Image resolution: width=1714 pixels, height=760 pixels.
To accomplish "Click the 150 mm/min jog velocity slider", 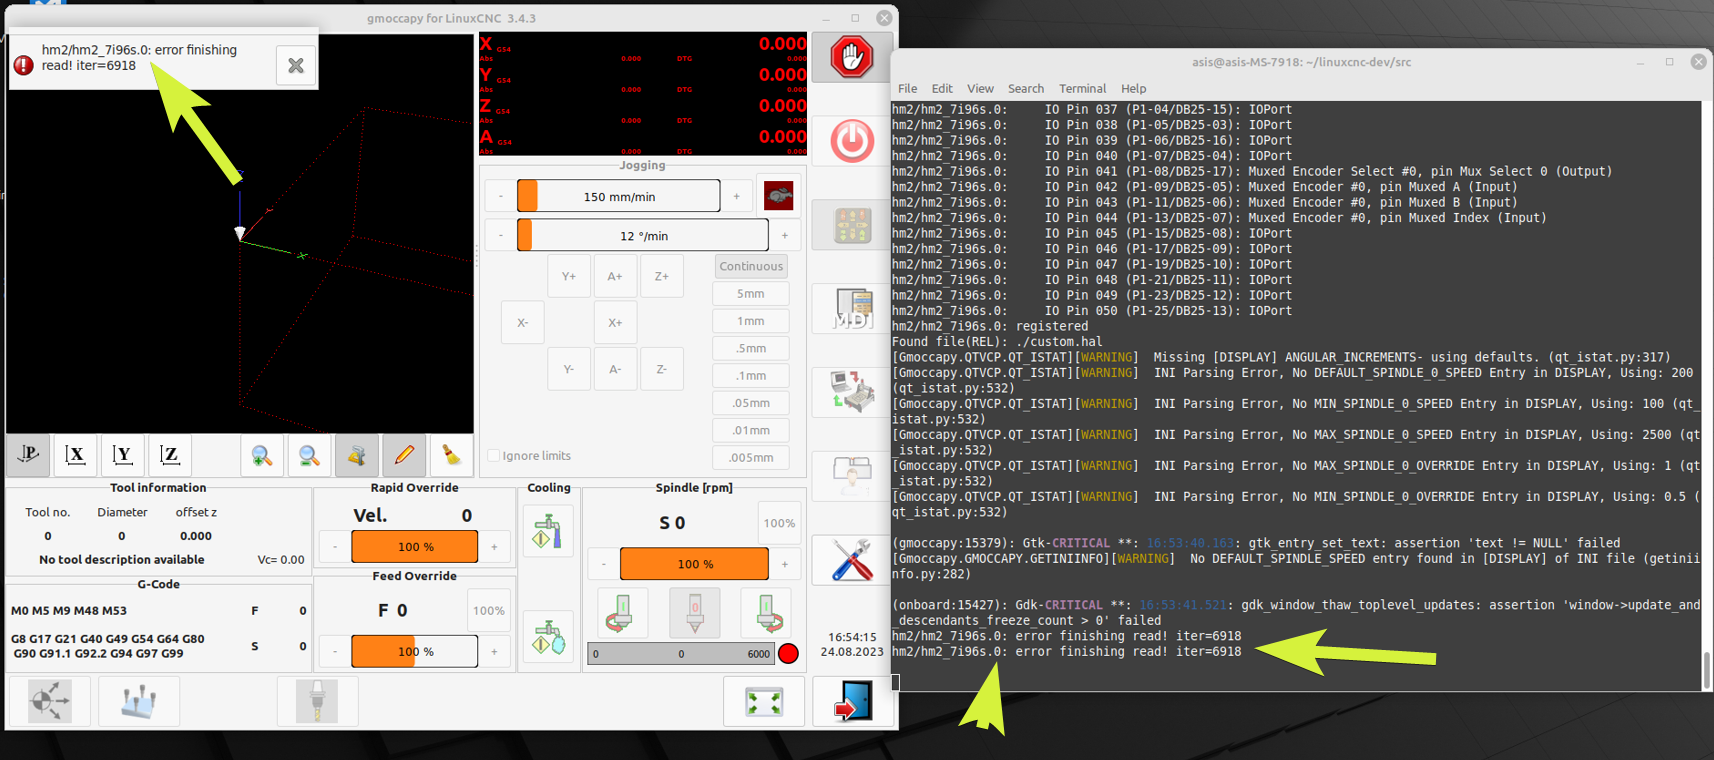I will (618, 196).
